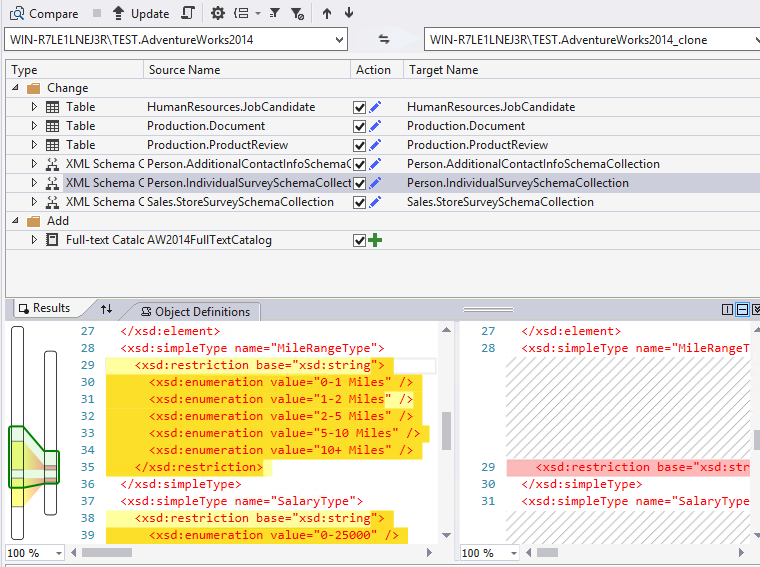Open right pane zoom percentage dropdown

tap(513, 553)
